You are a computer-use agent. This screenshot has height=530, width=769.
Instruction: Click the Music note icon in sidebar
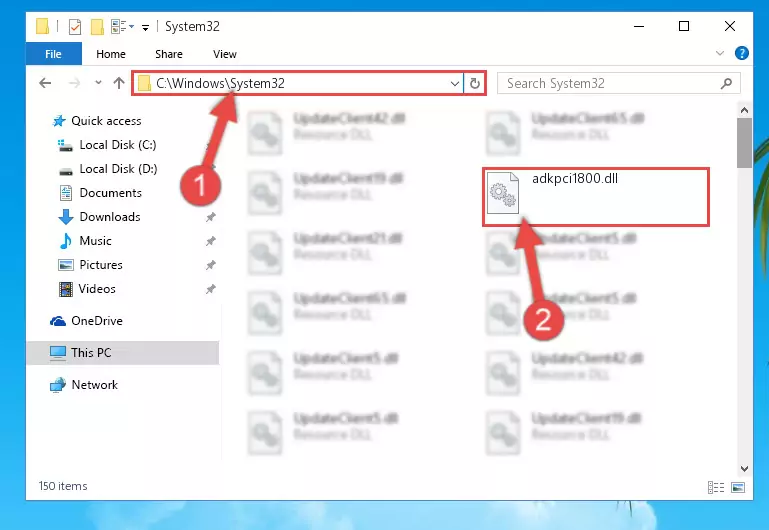[x=66, y=241]
